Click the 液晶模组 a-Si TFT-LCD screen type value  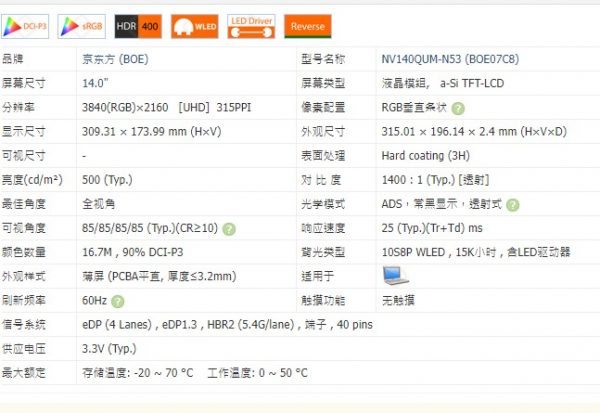point(443,83)
